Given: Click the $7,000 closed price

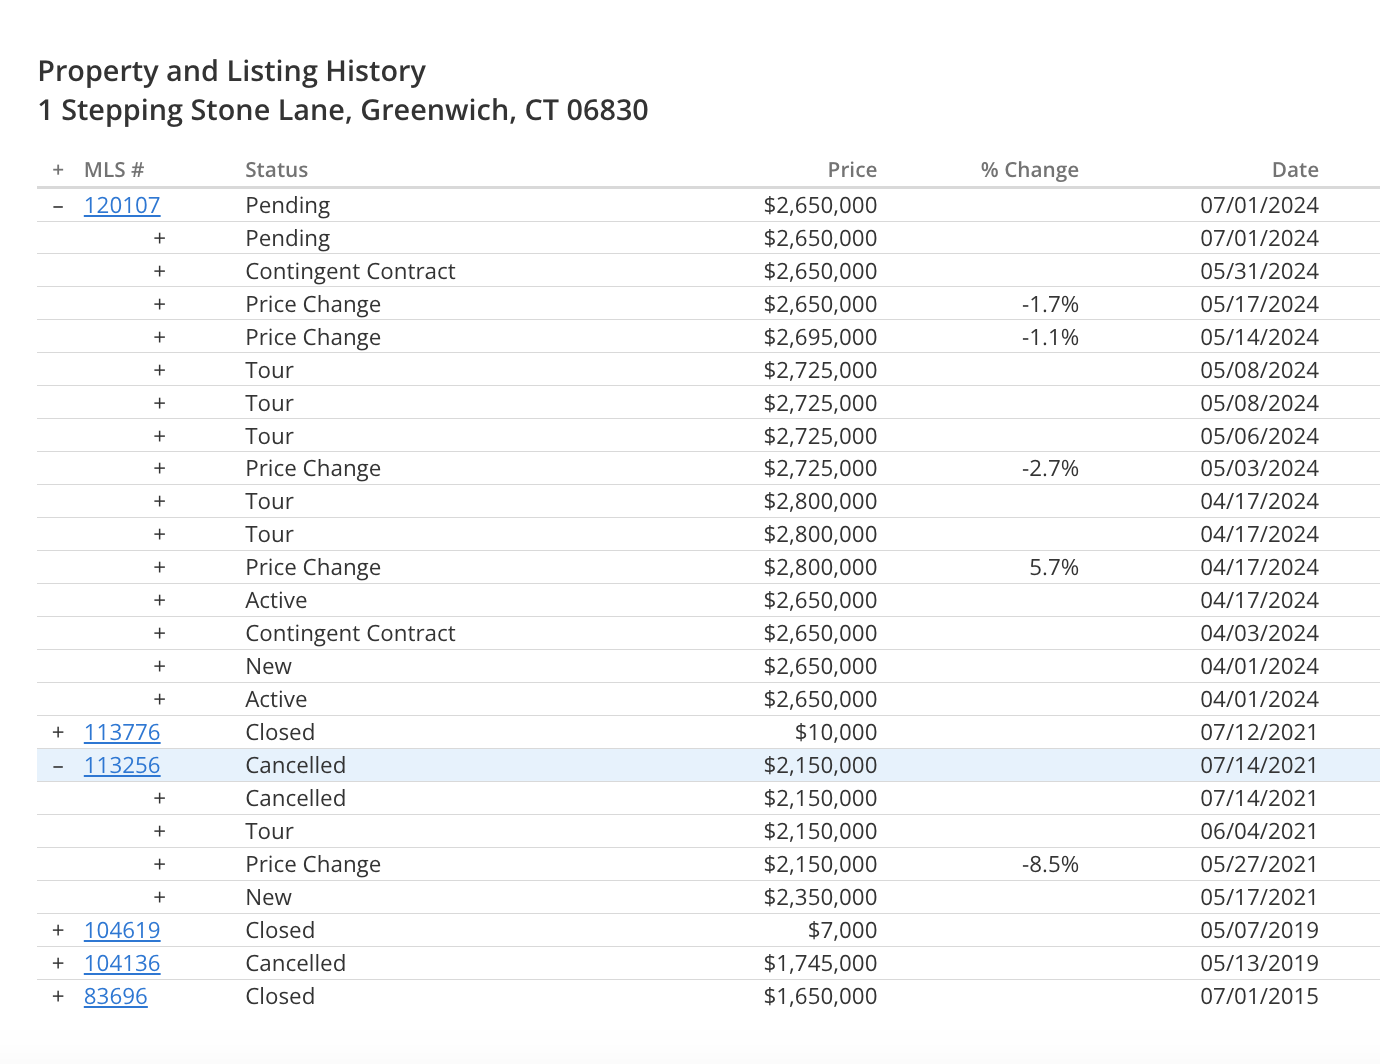Looking at the screenshot, I should [842, 930].
